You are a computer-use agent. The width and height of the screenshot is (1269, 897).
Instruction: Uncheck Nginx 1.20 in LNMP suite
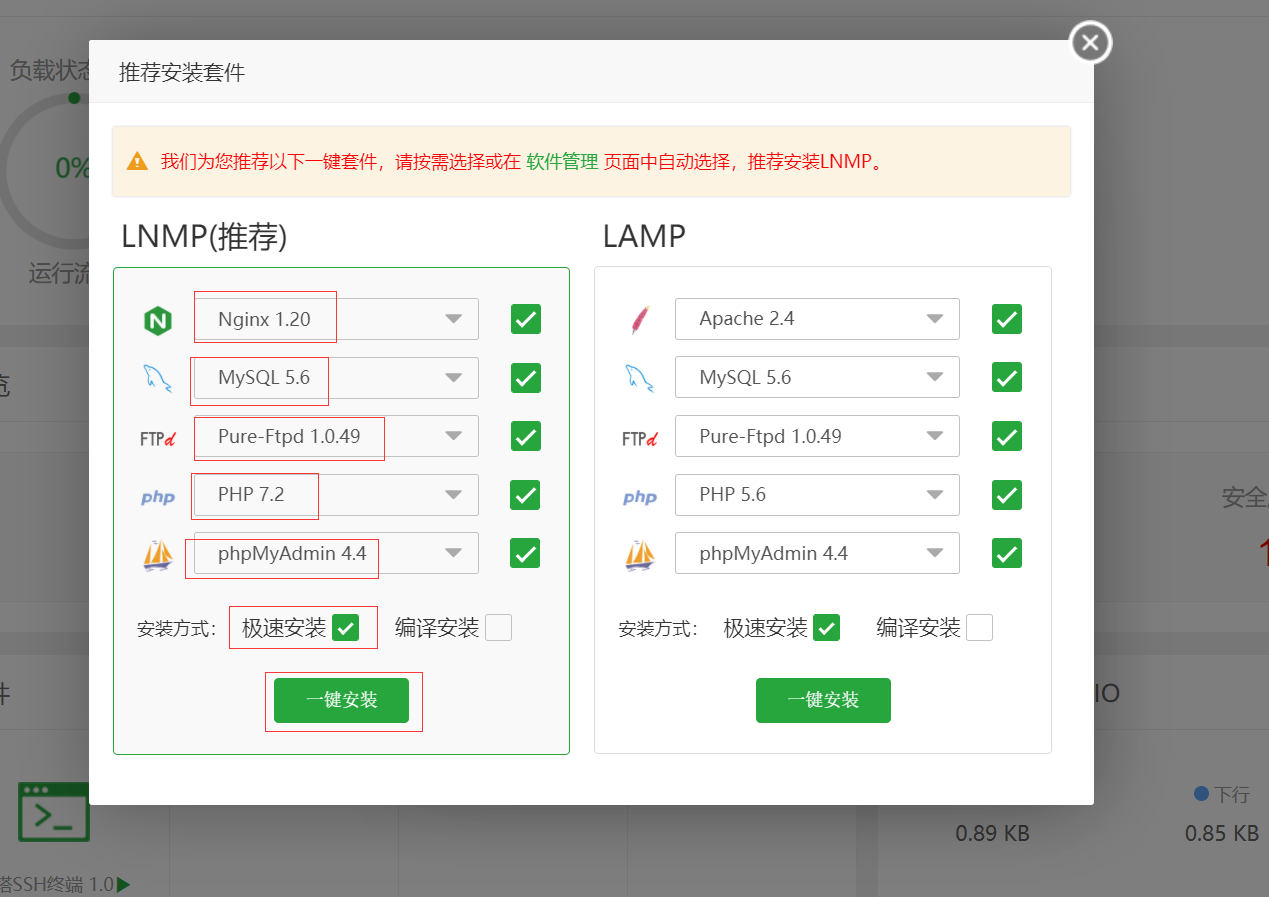click(525, 319)
